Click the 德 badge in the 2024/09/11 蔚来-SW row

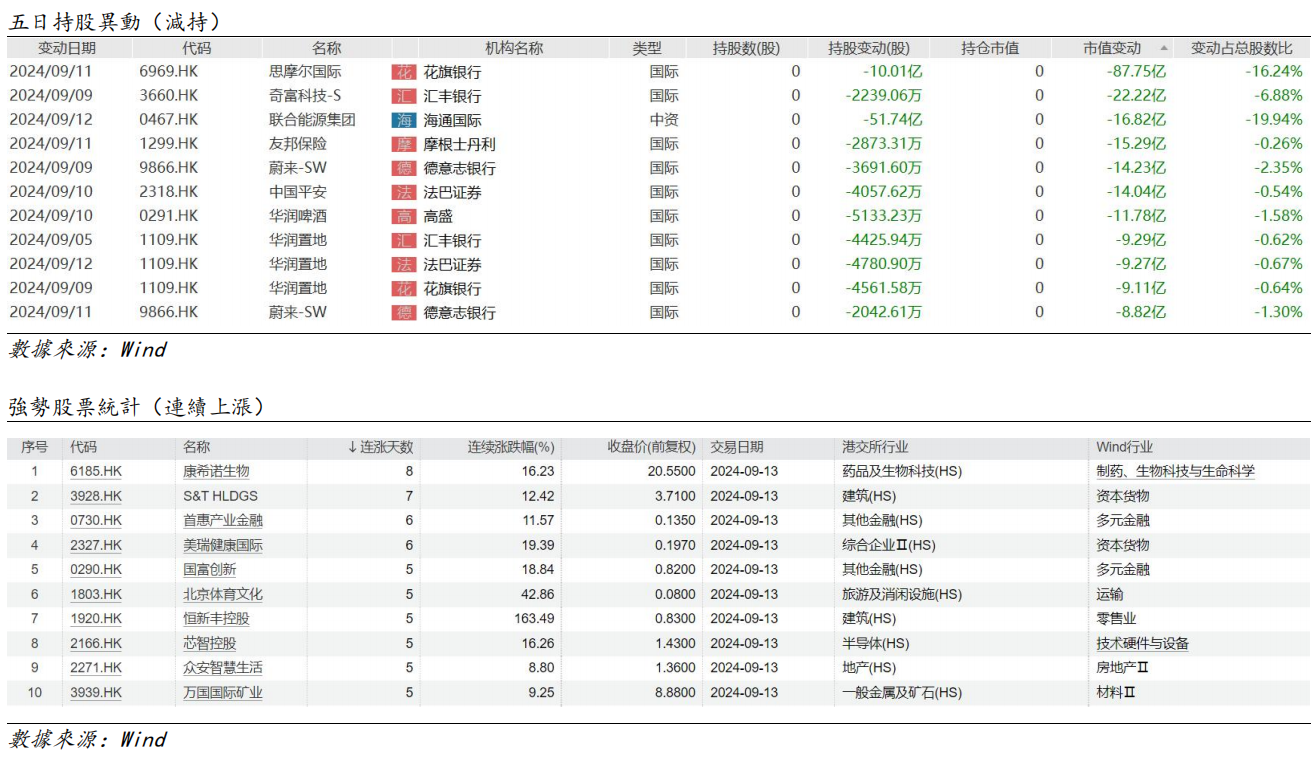click(x=404, y=312)
